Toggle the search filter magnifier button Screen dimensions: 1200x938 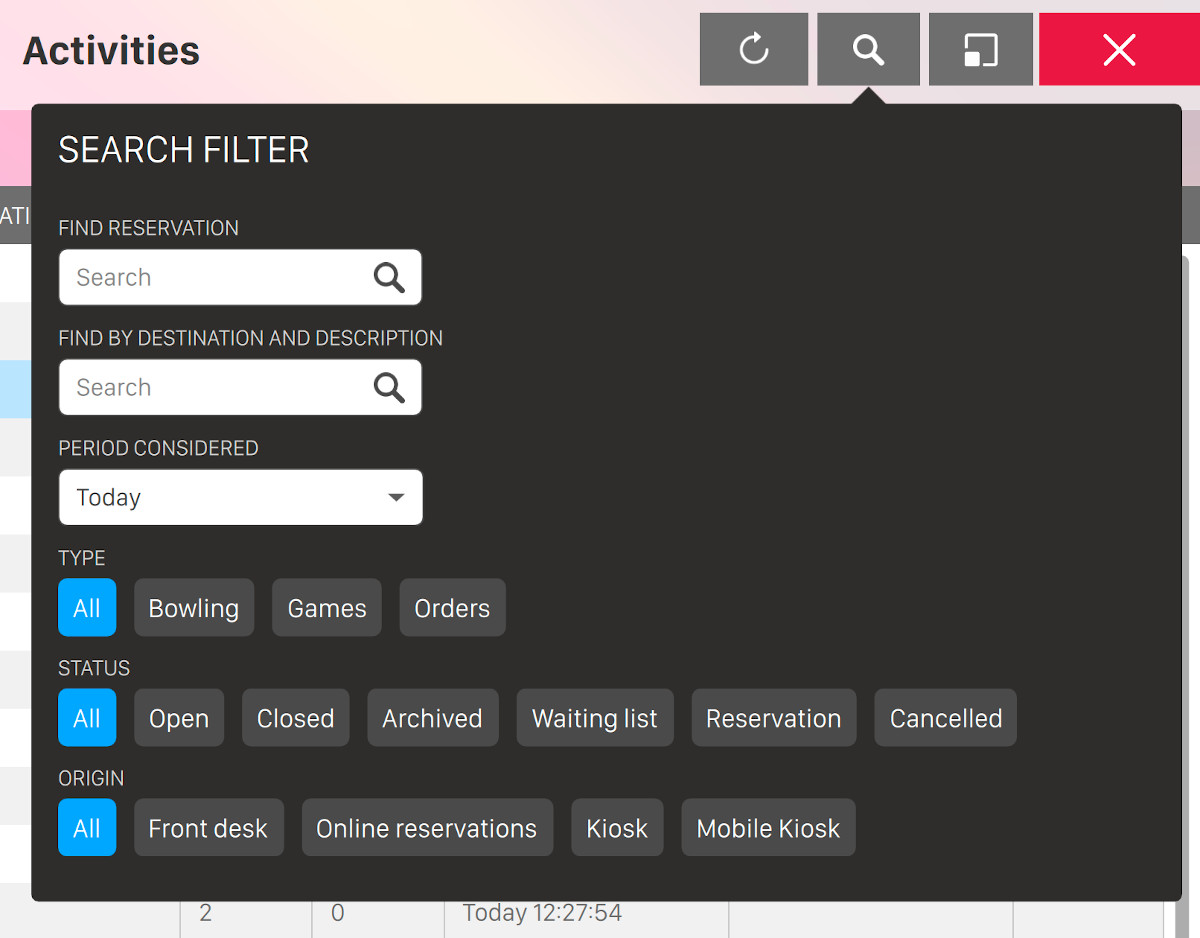(868, 49)
